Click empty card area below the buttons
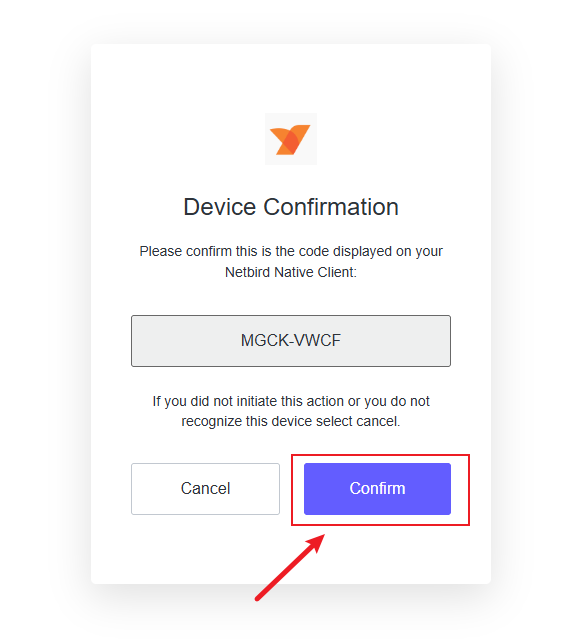The height and width of the screenshot is (642, 566). (x=410, y=555)
